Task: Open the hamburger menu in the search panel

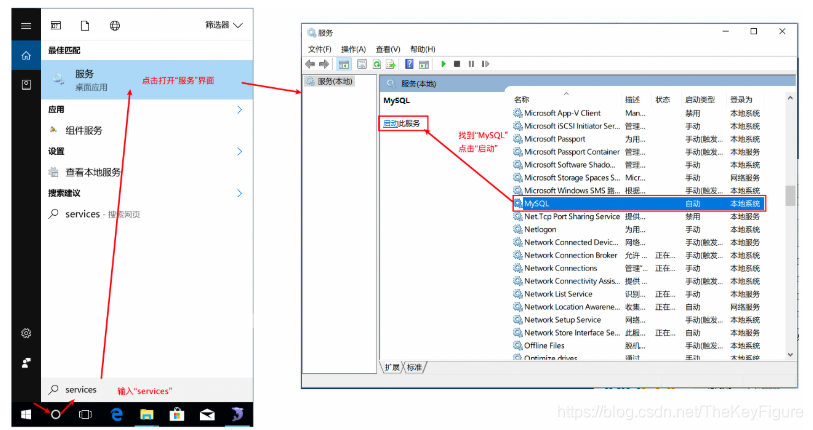Action: 26,25
